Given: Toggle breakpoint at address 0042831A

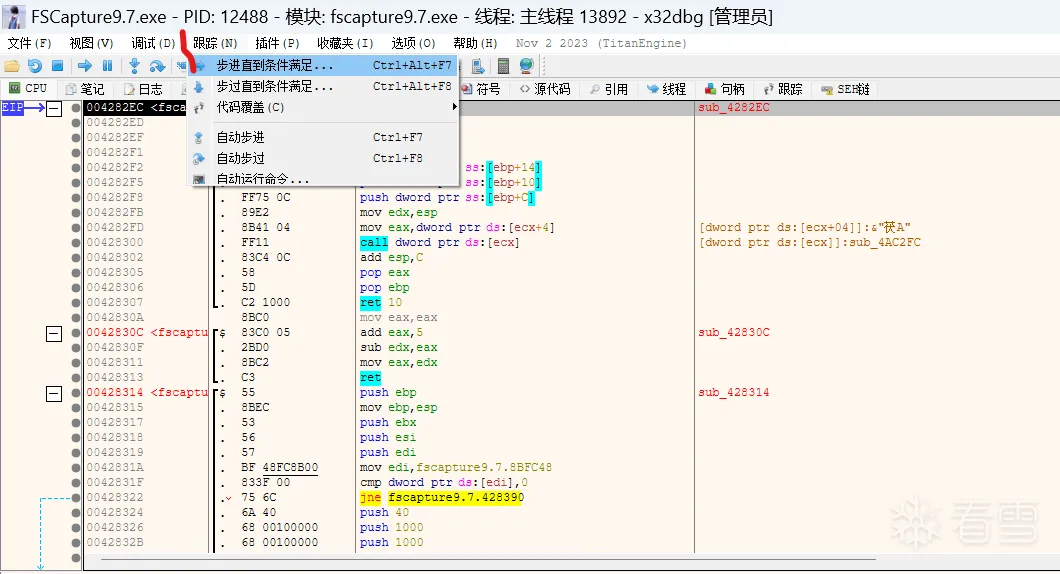Looking at the screenshot, I should click(x=76, y=467).
